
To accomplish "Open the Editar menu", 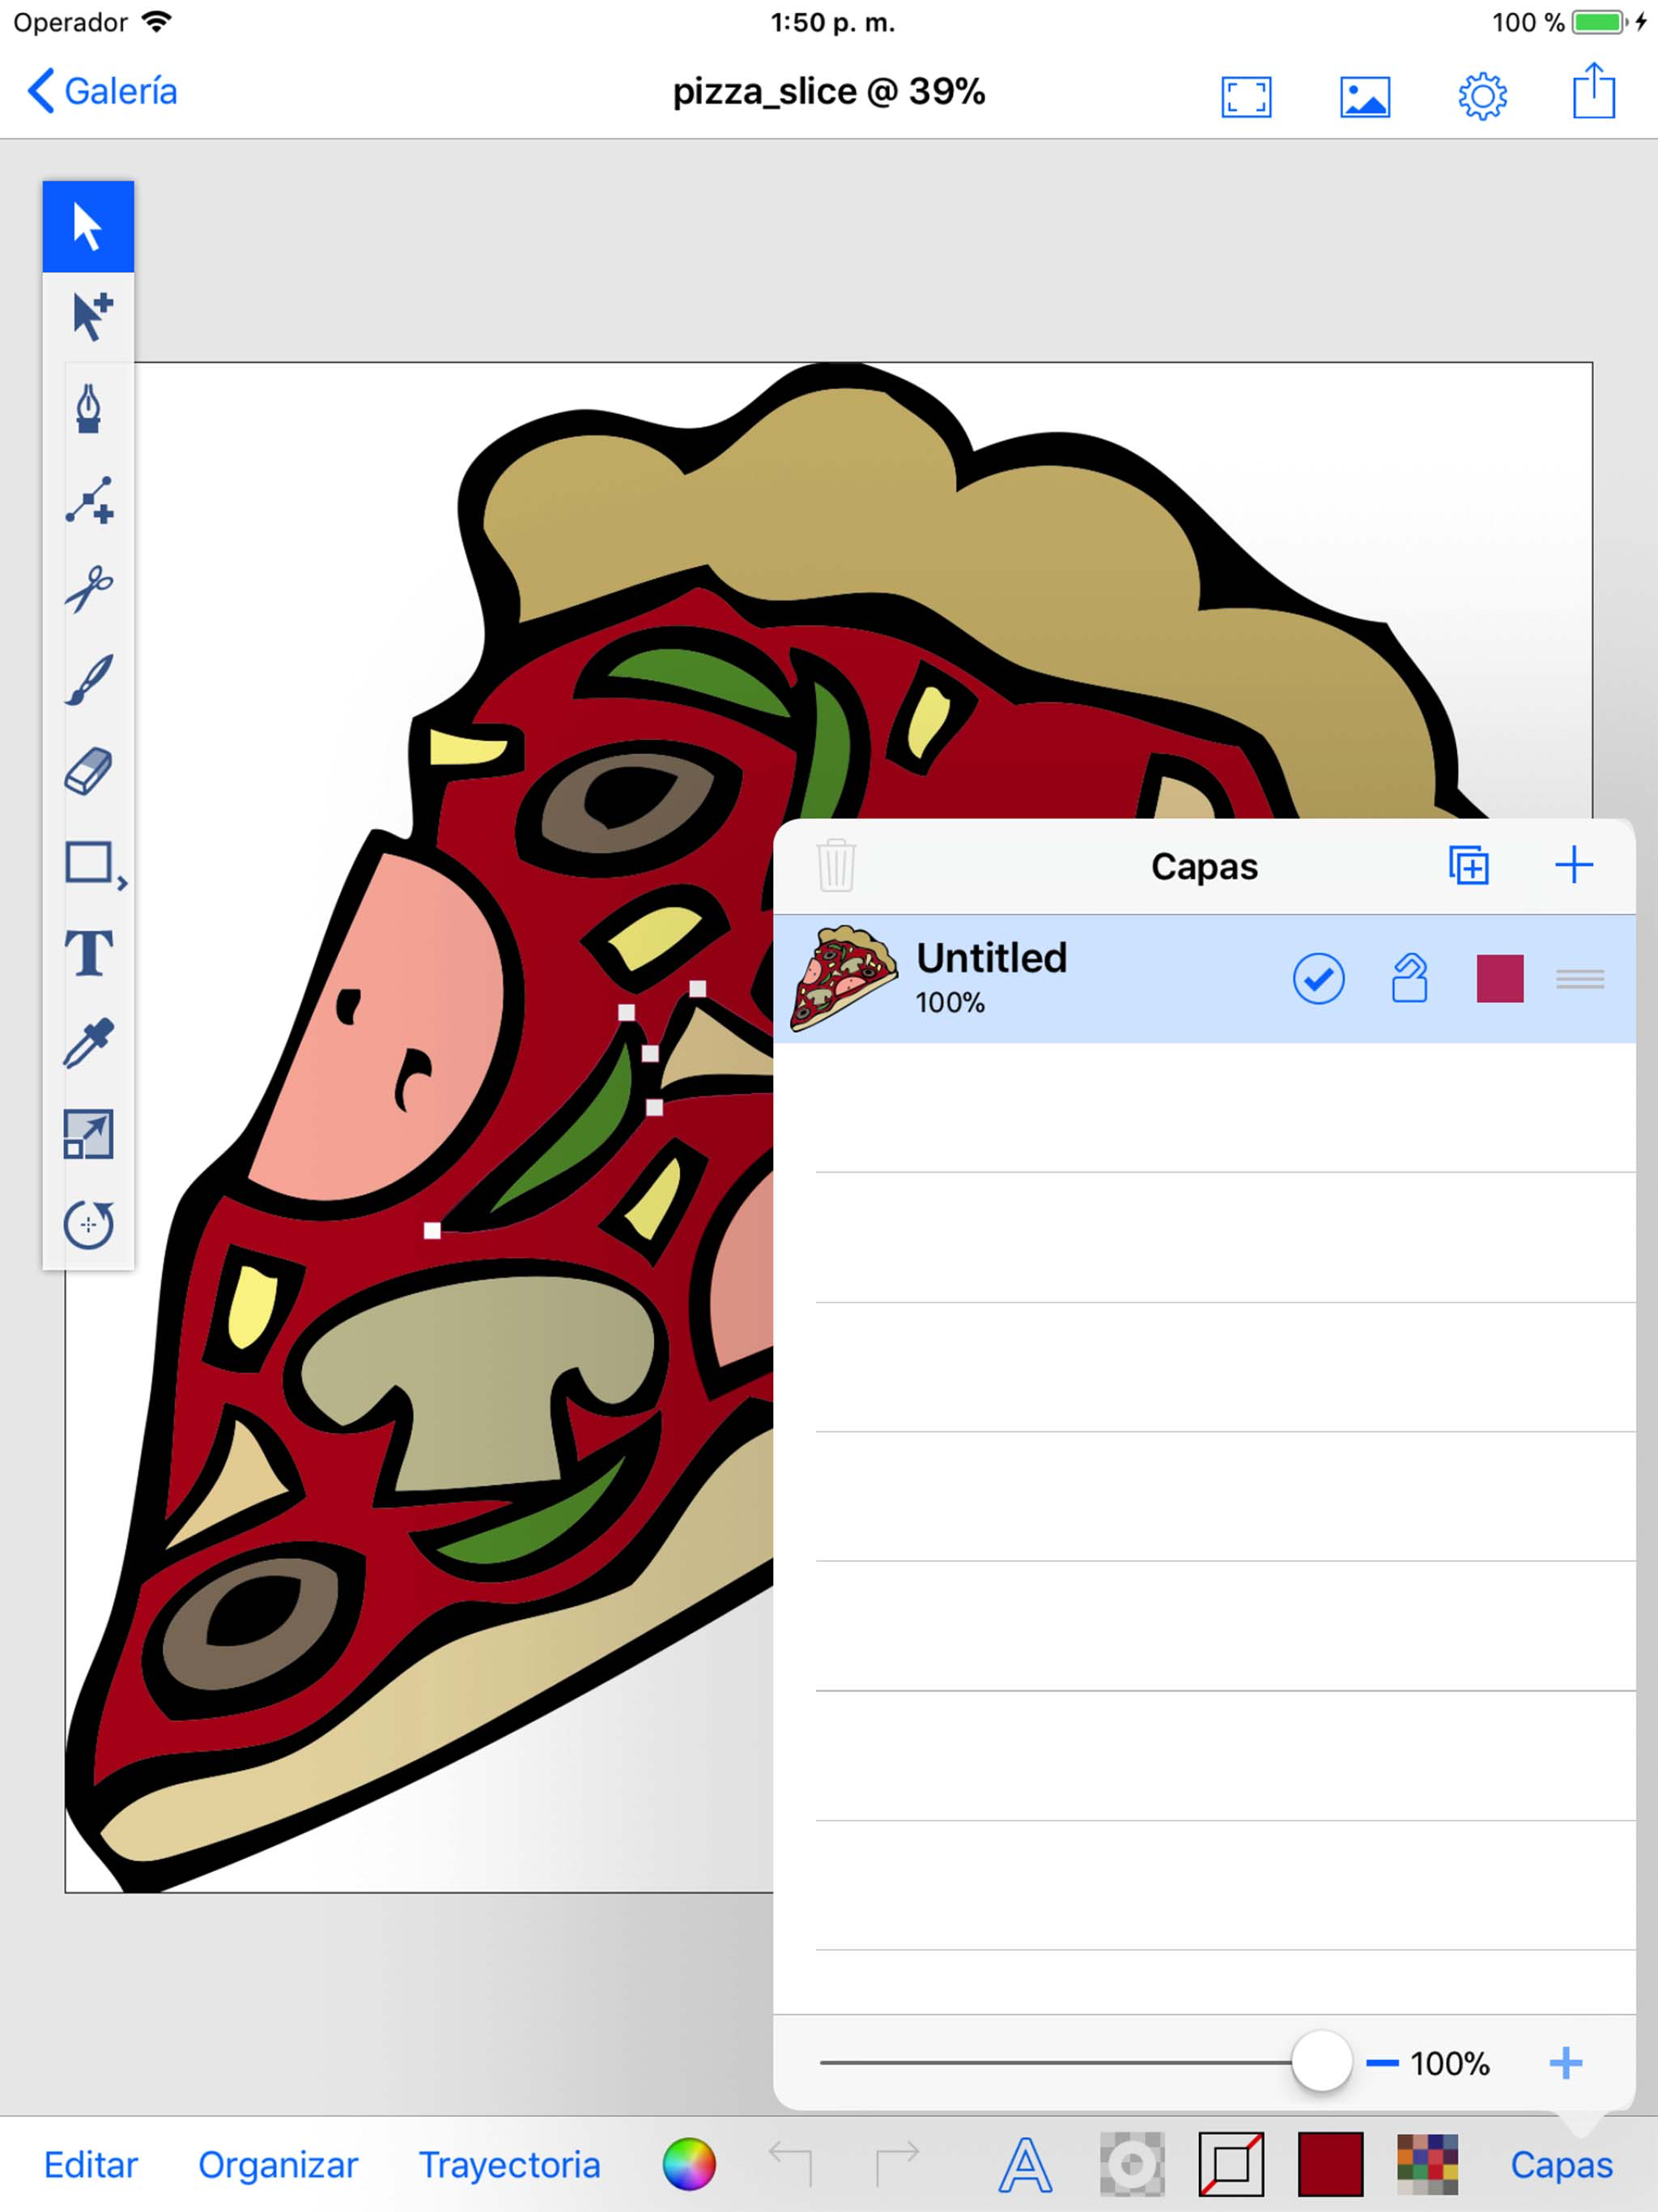I will (90, 2165).
